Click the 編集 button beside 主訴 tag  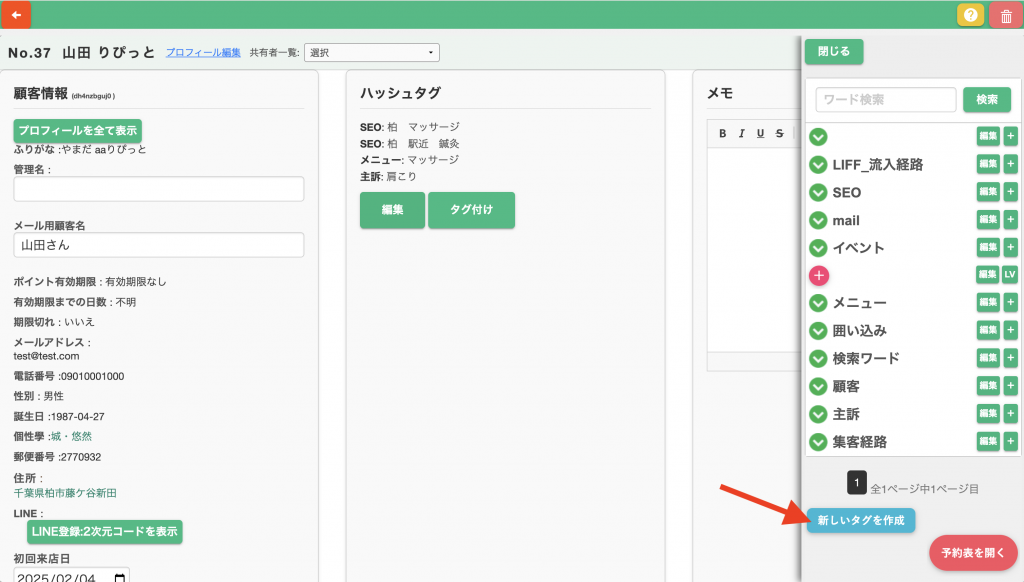987,414
